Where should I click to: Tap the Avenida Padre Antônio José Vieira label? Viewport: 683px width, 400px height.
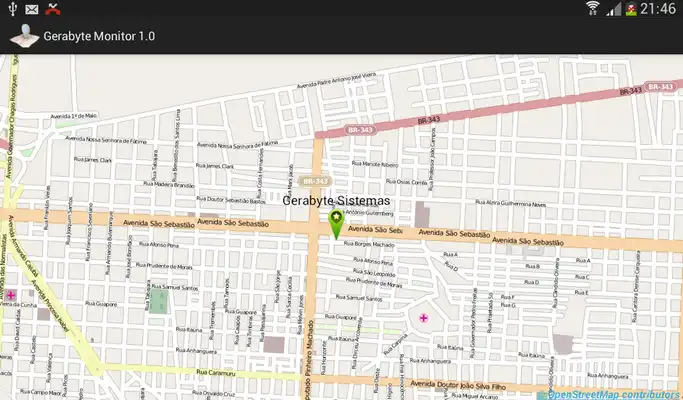339,78
